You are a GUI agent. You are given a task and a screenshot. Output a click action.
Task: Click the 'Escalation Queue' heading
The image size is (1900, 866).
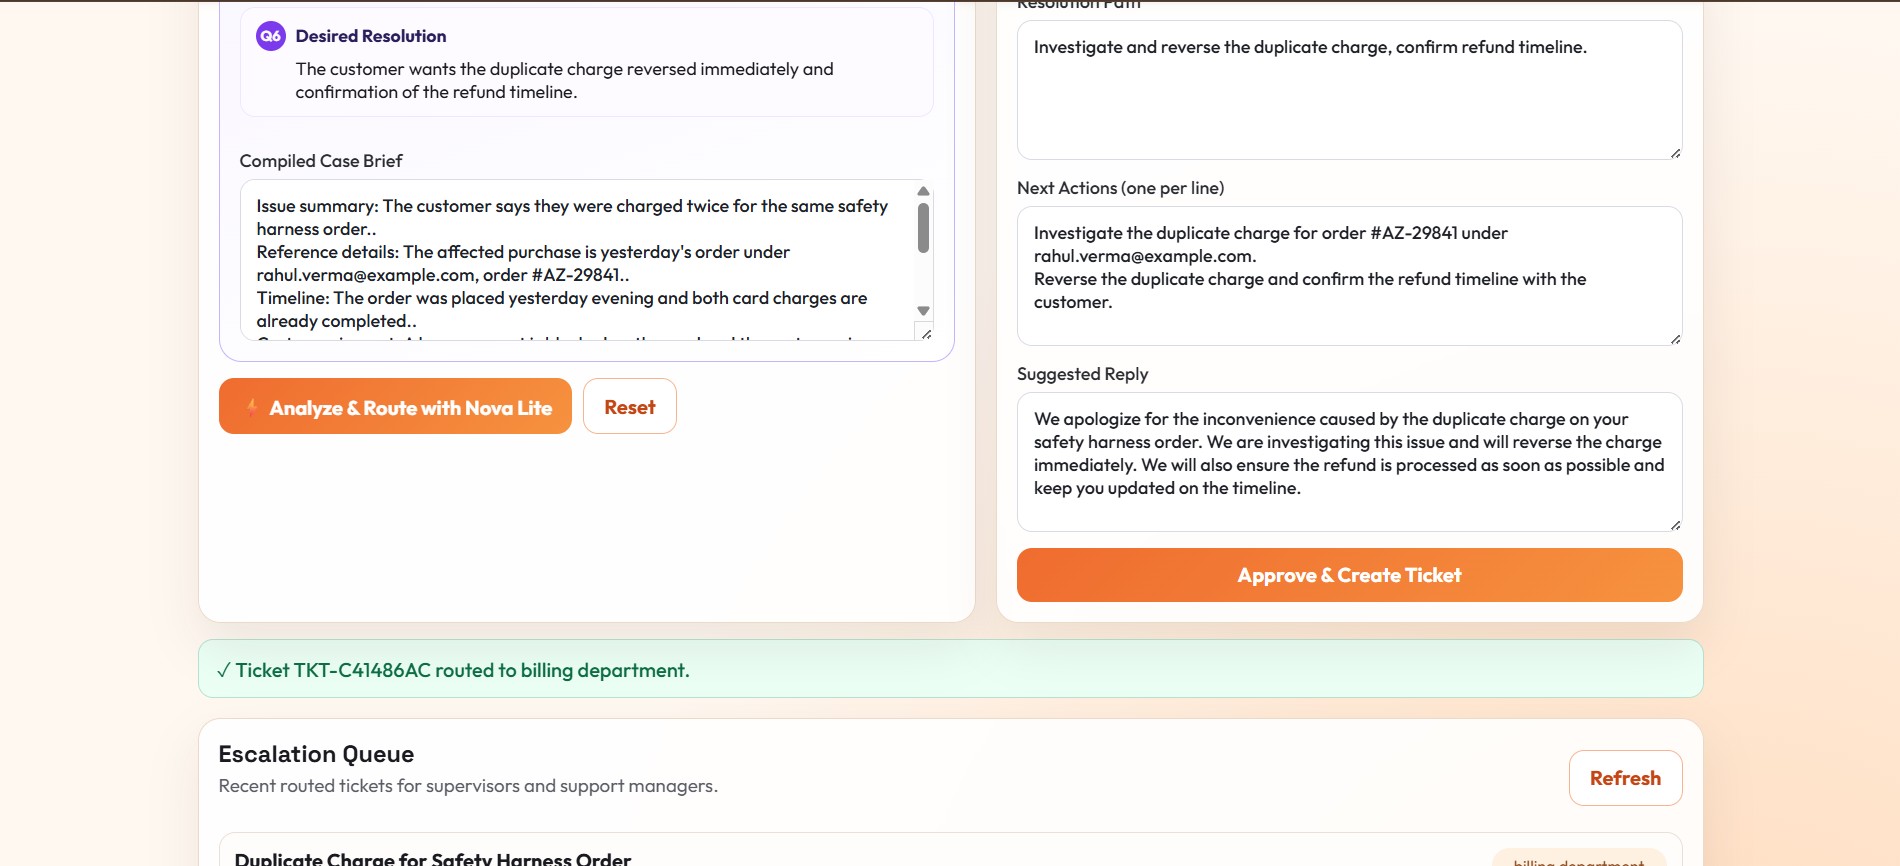pos(316,754)
